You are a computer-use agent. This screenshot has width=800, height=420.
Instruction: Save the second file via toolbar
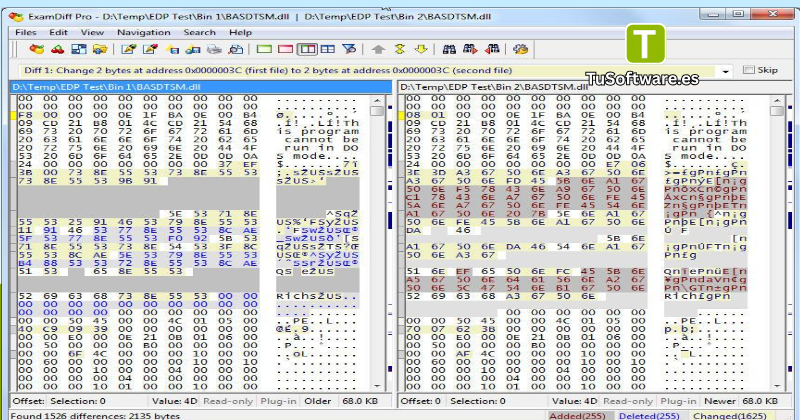tap(193, 50)
